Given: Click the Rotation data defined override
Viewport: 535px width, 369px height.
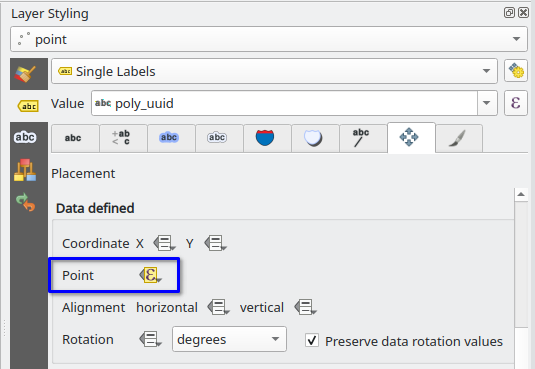Looking at the screenshot, I should click(x=150, y=339).
